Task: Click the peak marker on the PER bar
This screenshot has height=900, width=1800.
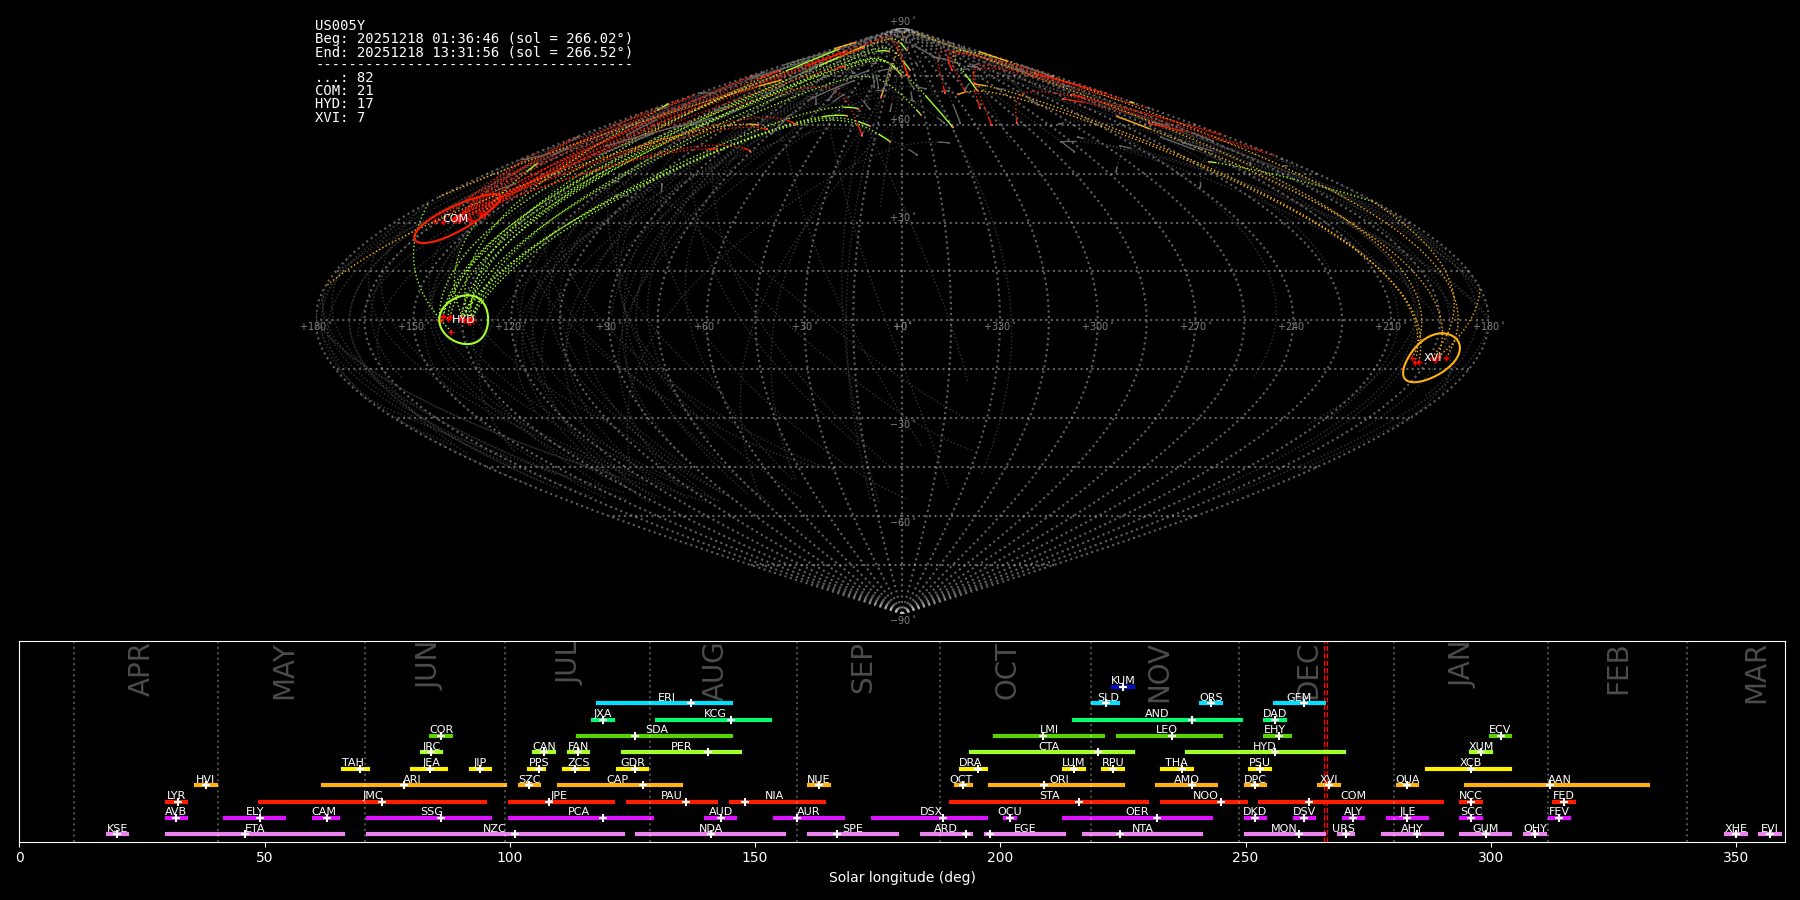Action: [x=708, y=752]
